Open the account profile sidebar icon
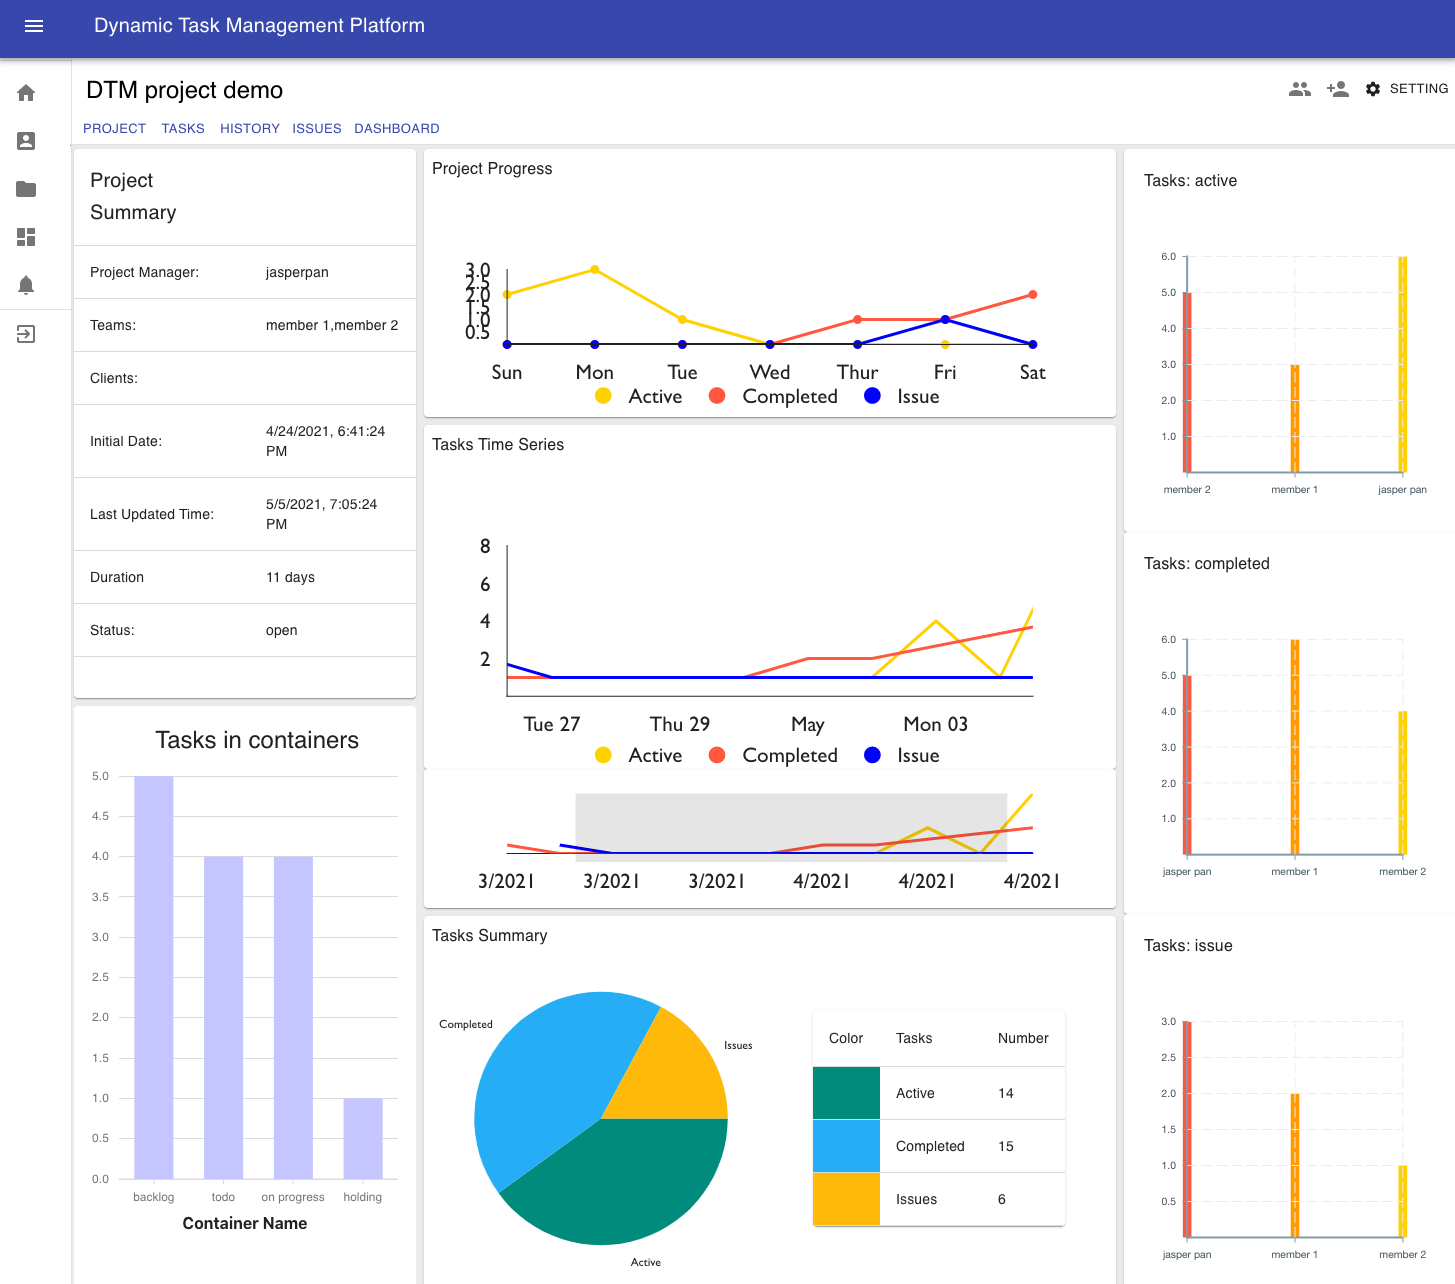1455x1284 pixels. tap(26, 141)
